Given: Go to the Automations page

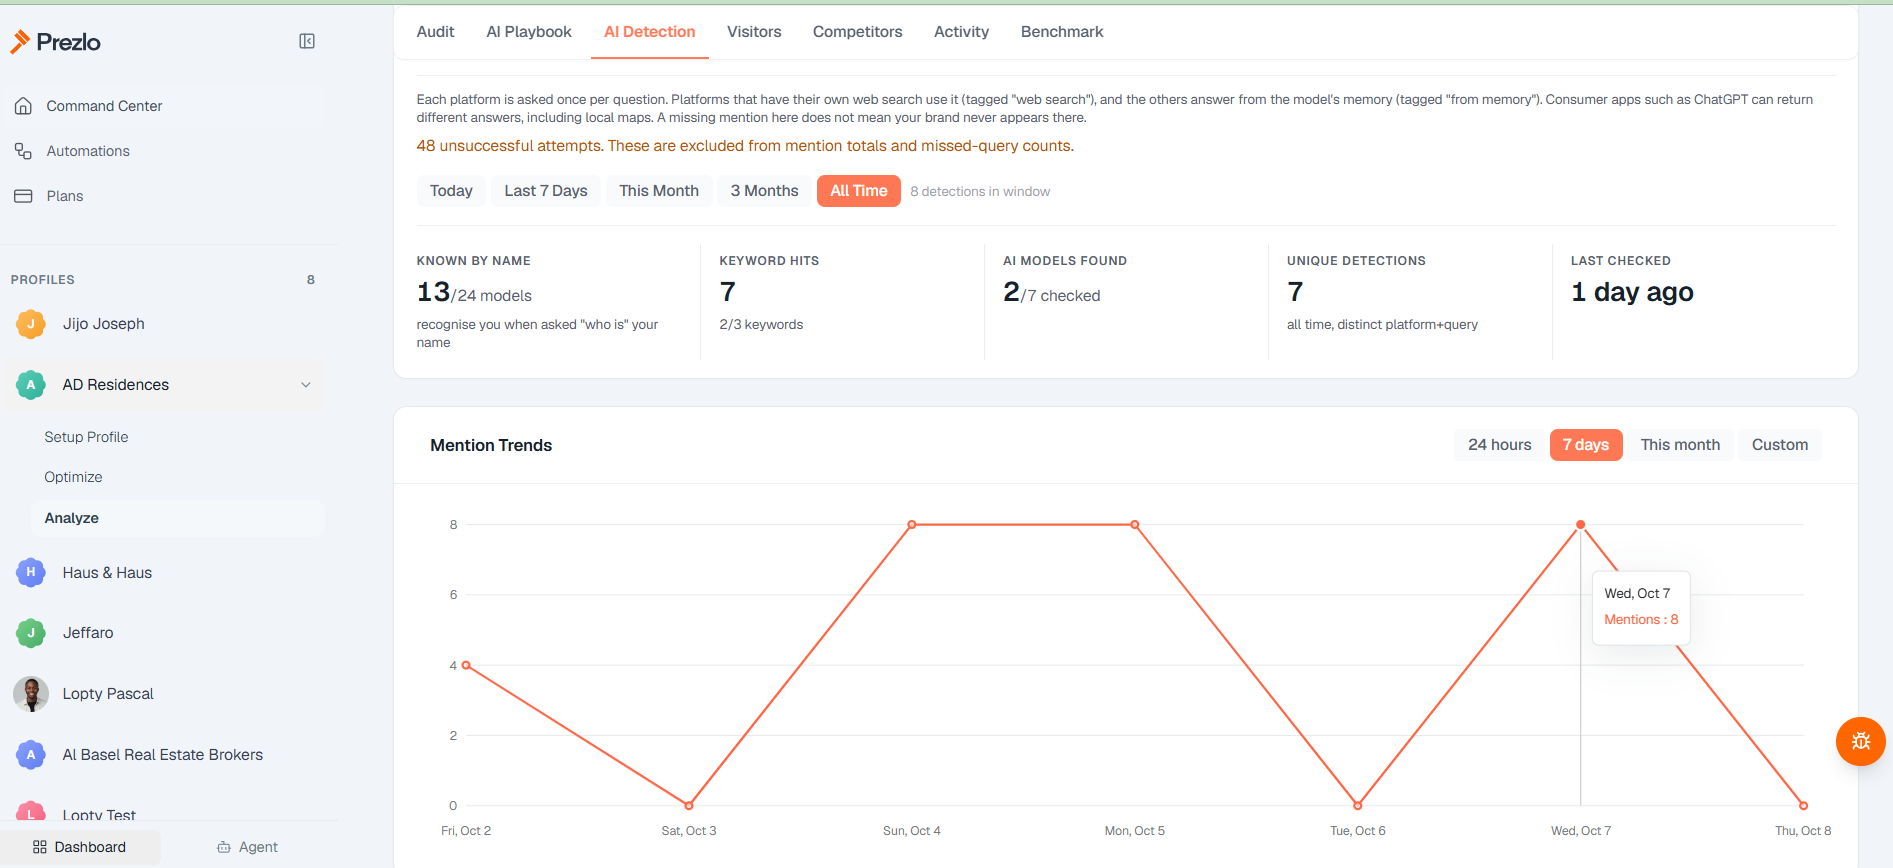Looking at the screenshot, I should pyautogui.click(x=88, y=151).
